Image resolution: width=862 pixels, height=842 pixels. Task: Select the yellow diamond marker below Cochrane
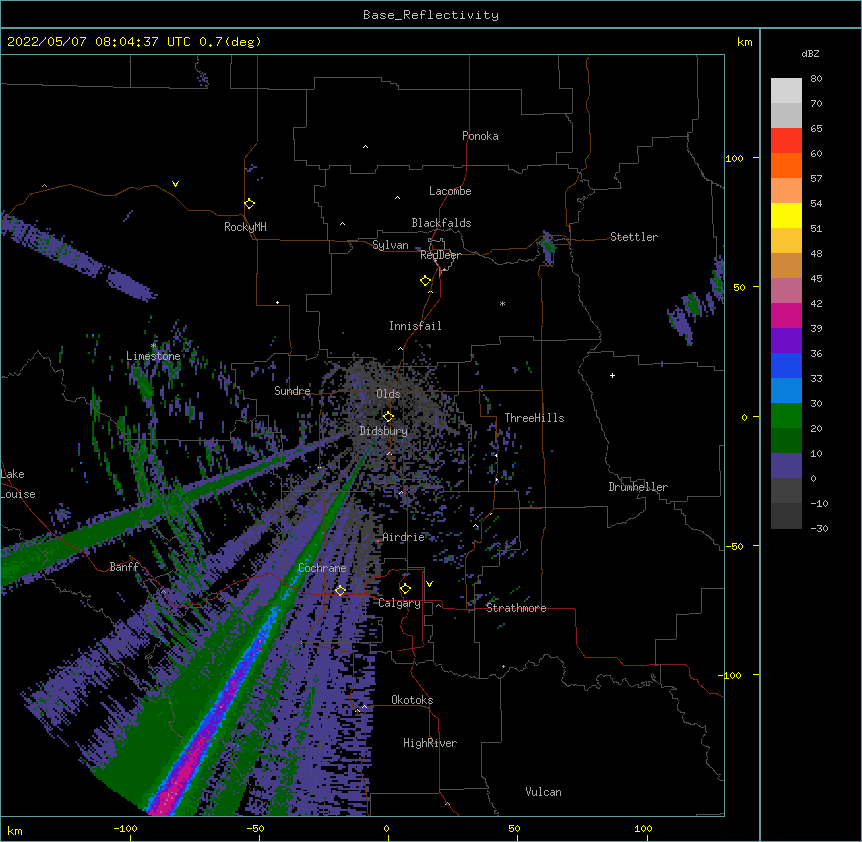coord(340,590)
